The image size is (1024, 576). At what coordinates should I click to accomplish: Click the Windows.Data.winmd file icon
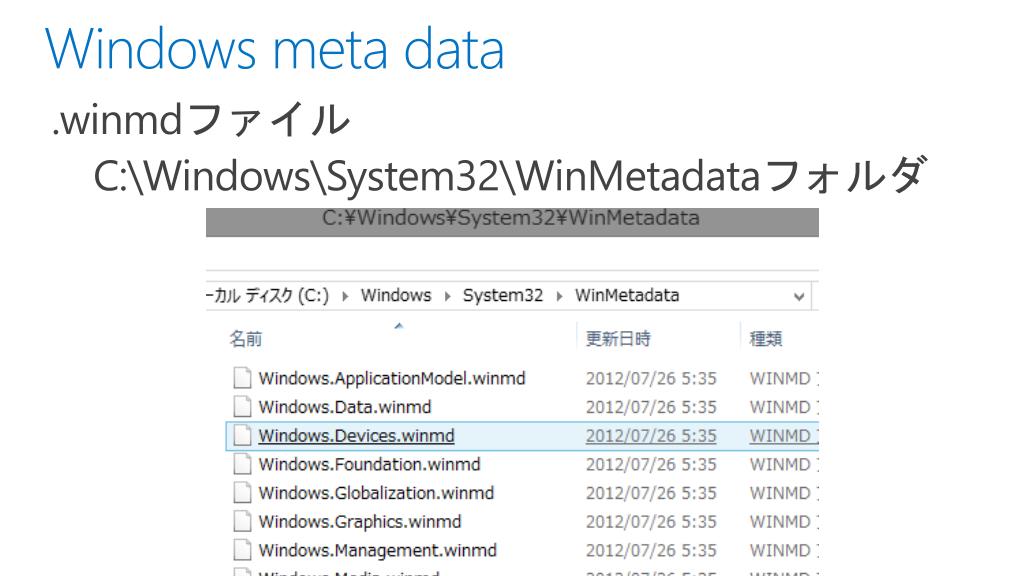point(242,407)
